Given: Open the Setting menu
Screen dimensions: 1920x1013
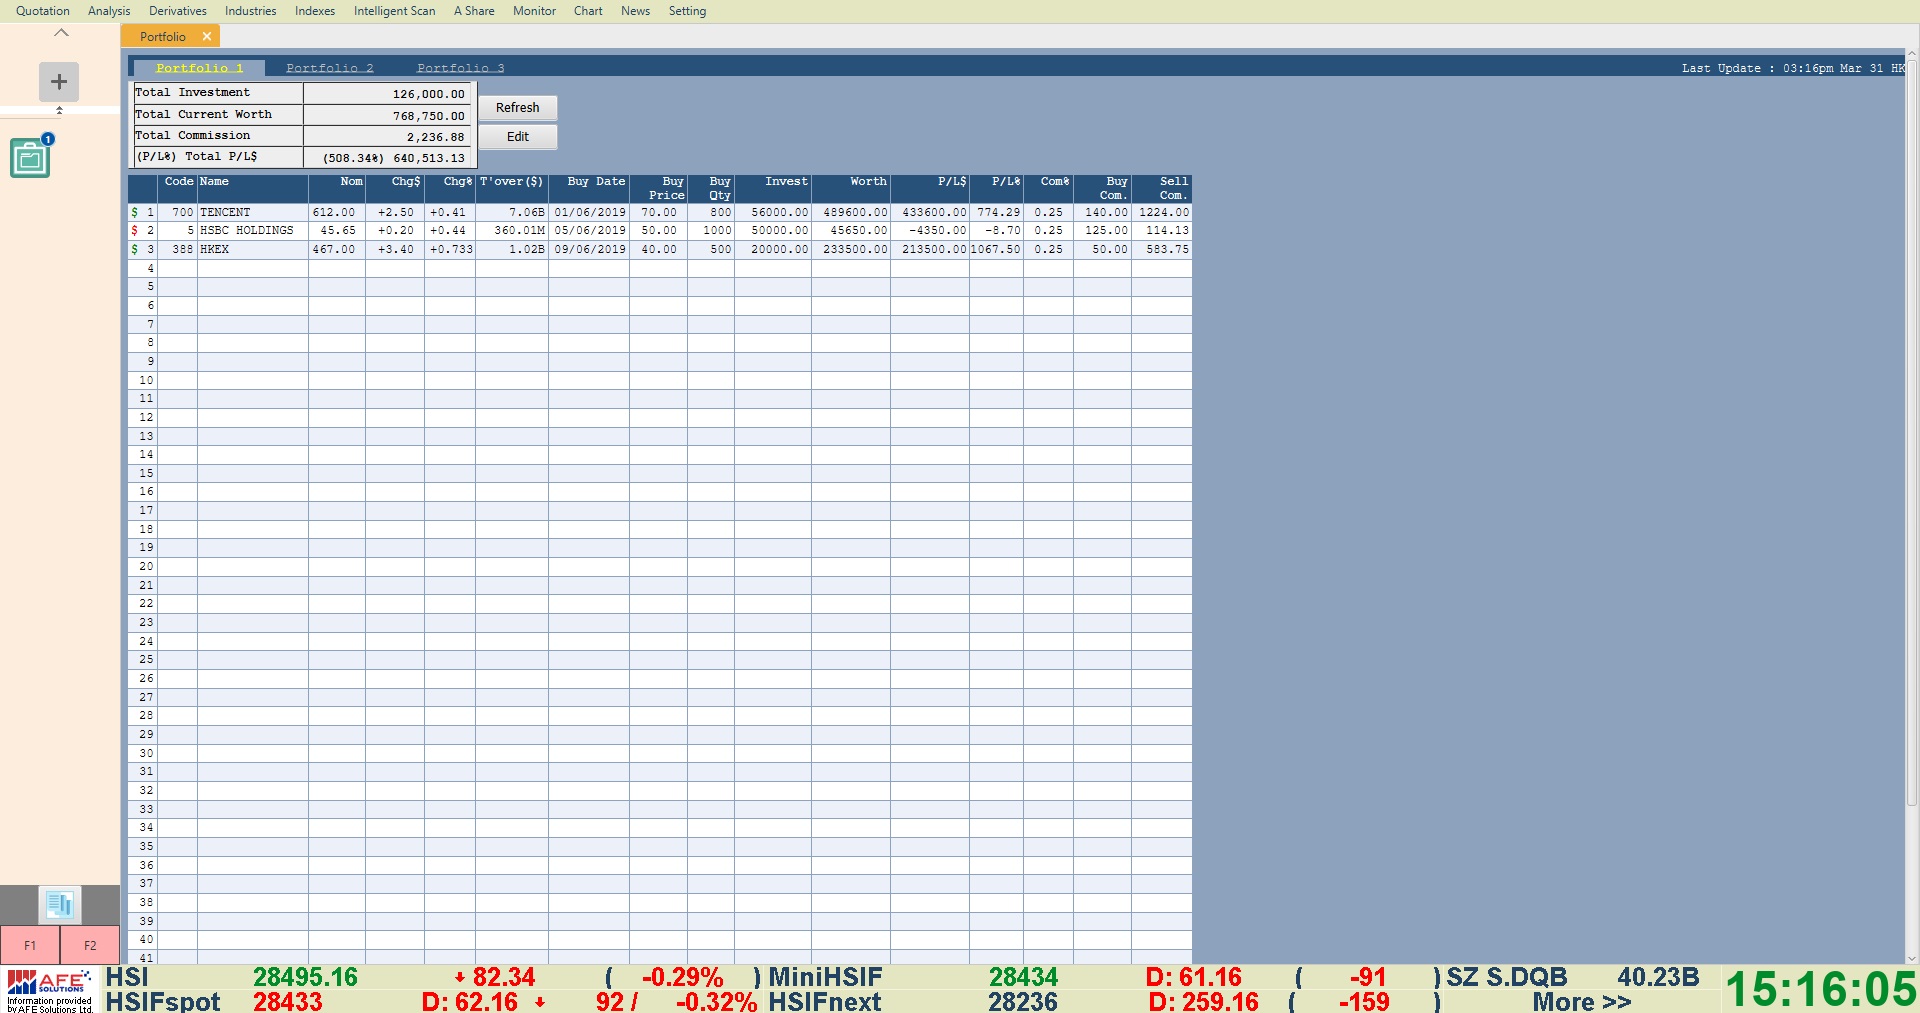Looking at the screenshot, I should pyautogui.click(x=687, y=11).
